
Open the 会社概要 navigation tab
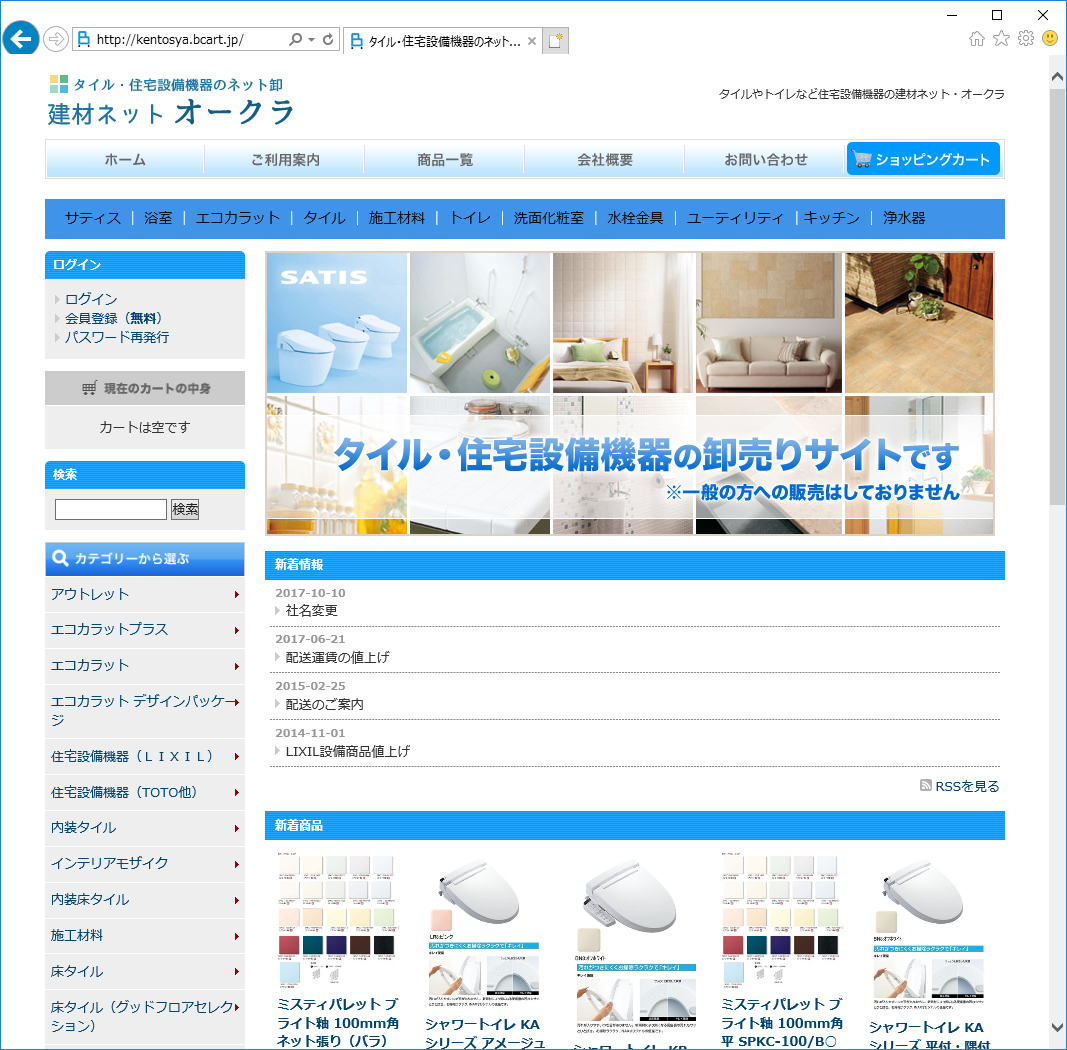605,160
